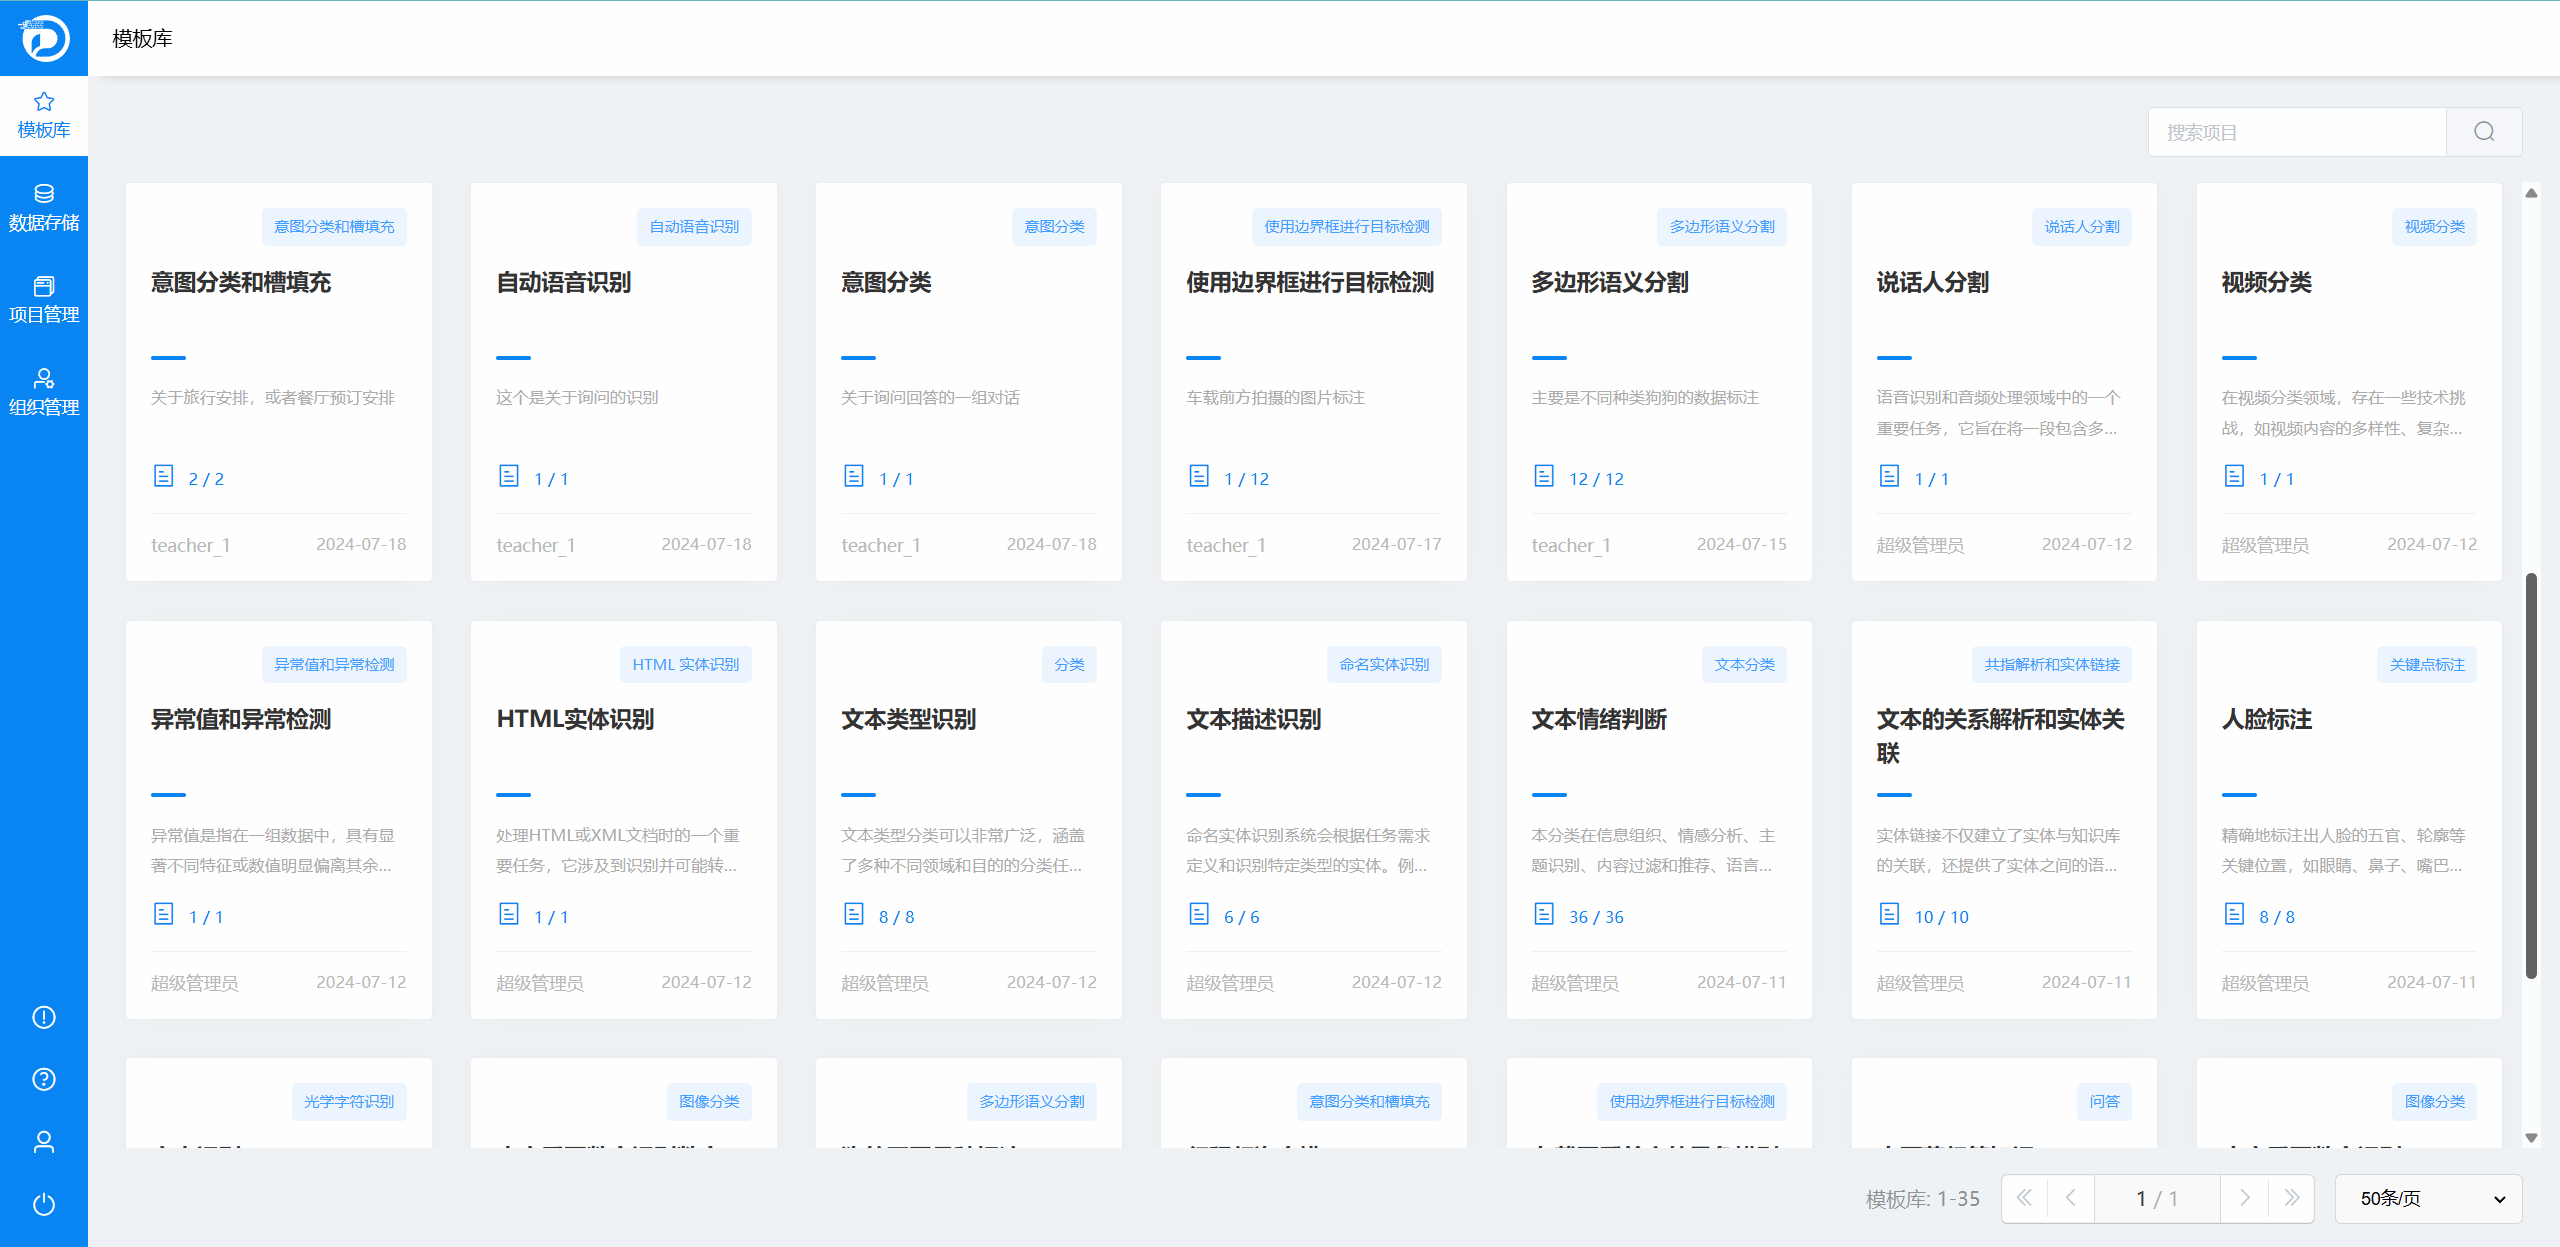Click the 多边形语义分割 tag on the 多边形语义分割 card
Screen dimensions: 2560x1247
point(1721,227)
